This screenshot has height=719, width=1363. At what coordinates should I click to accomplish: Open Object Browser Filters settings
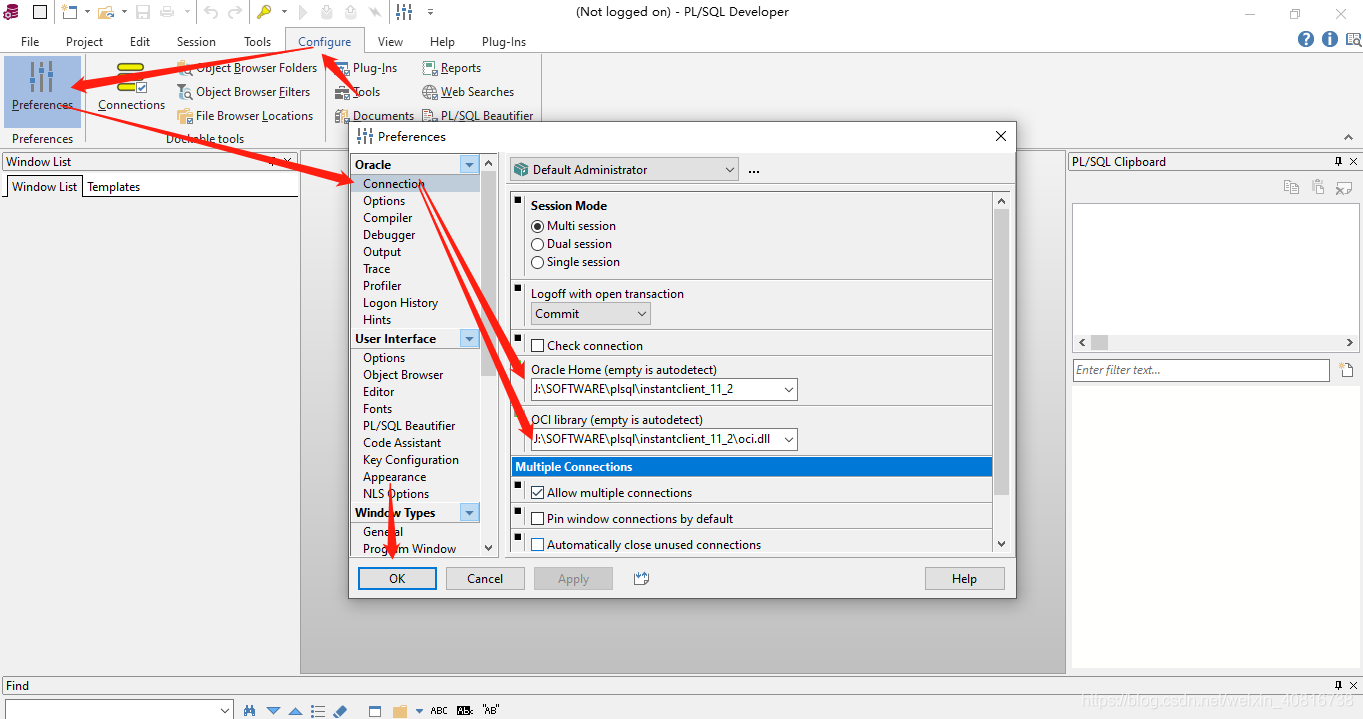click(x=244, y=92)
